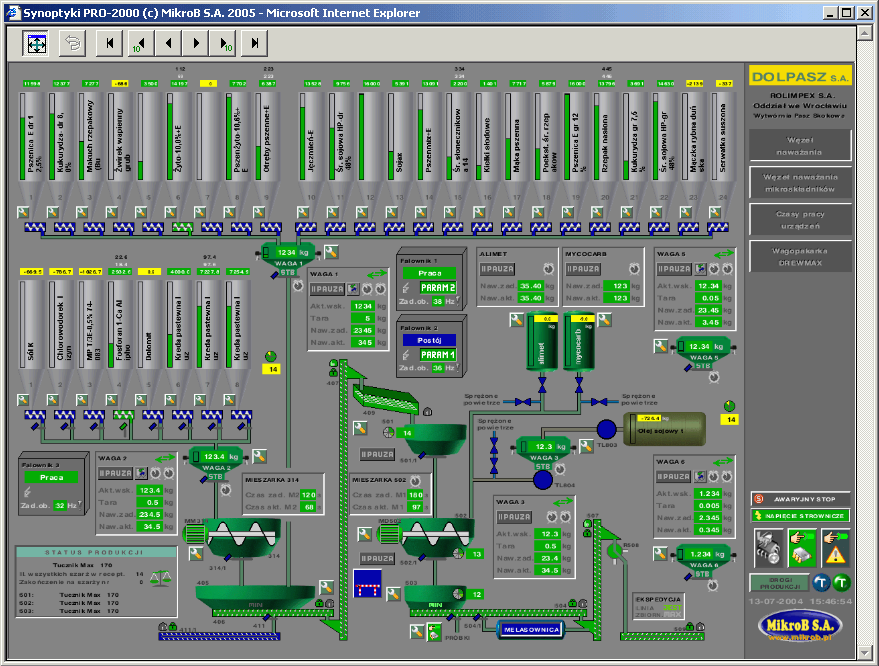Click the wrench under the Pszenica E dr 1 silo
Viewport: 879px width, 666px height.
(x=23, y=212)
